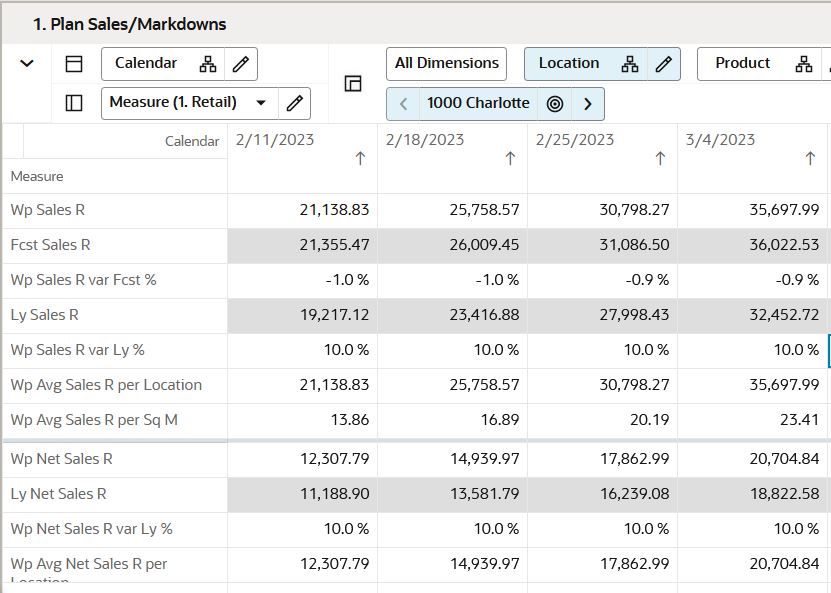831x593 pixels.
Task: Switch to the Location dimension tab
Action: (569, 63)
